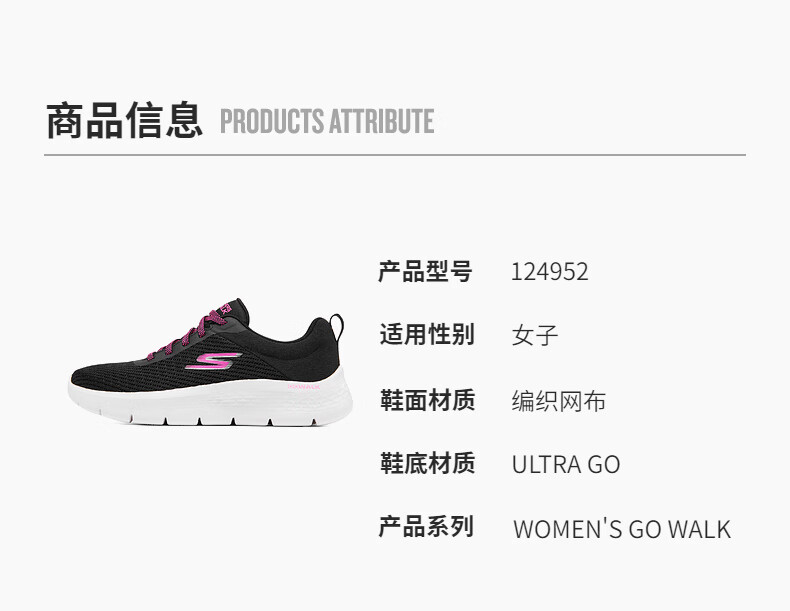Click the 女子 gender value
Screen dimensions: 790x611
(x=535, y=335)
